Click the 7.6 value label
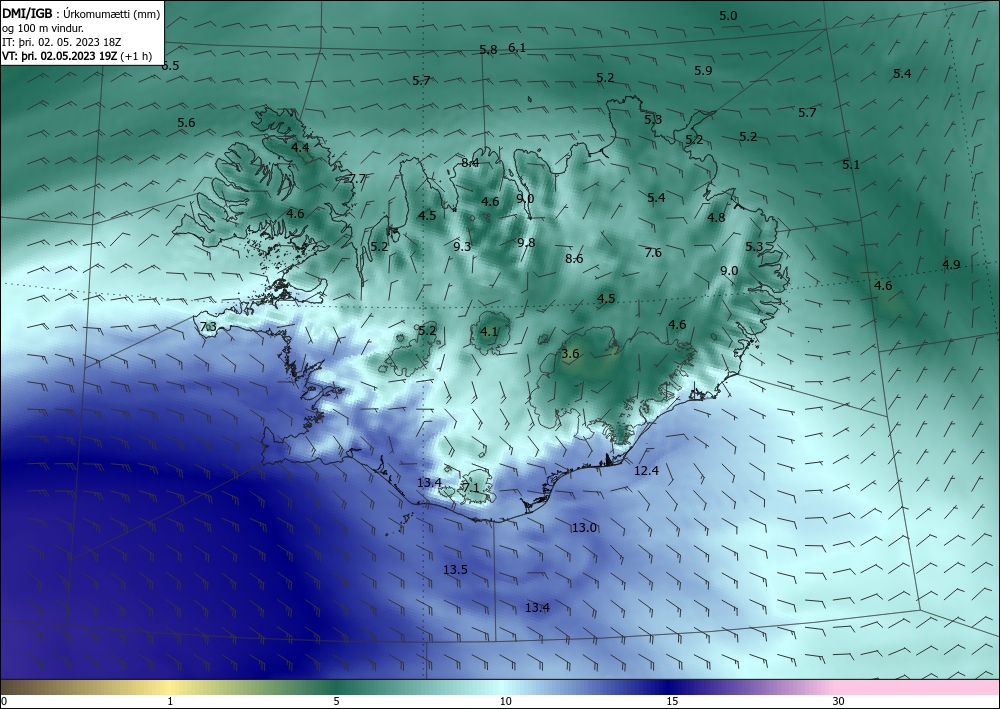This screenshot has width=1000, height=709. coord(653,253)
